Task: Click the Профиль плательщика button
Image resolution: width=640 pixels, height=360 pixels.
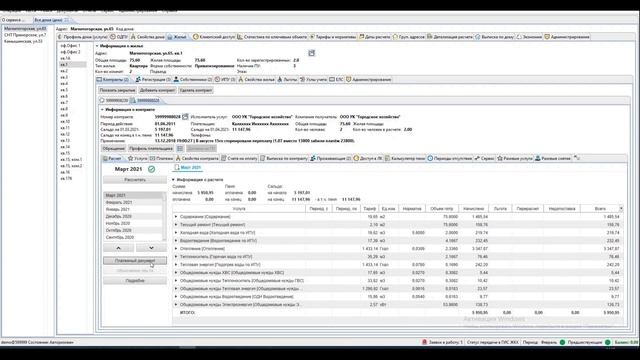Action: coord(151,149)
